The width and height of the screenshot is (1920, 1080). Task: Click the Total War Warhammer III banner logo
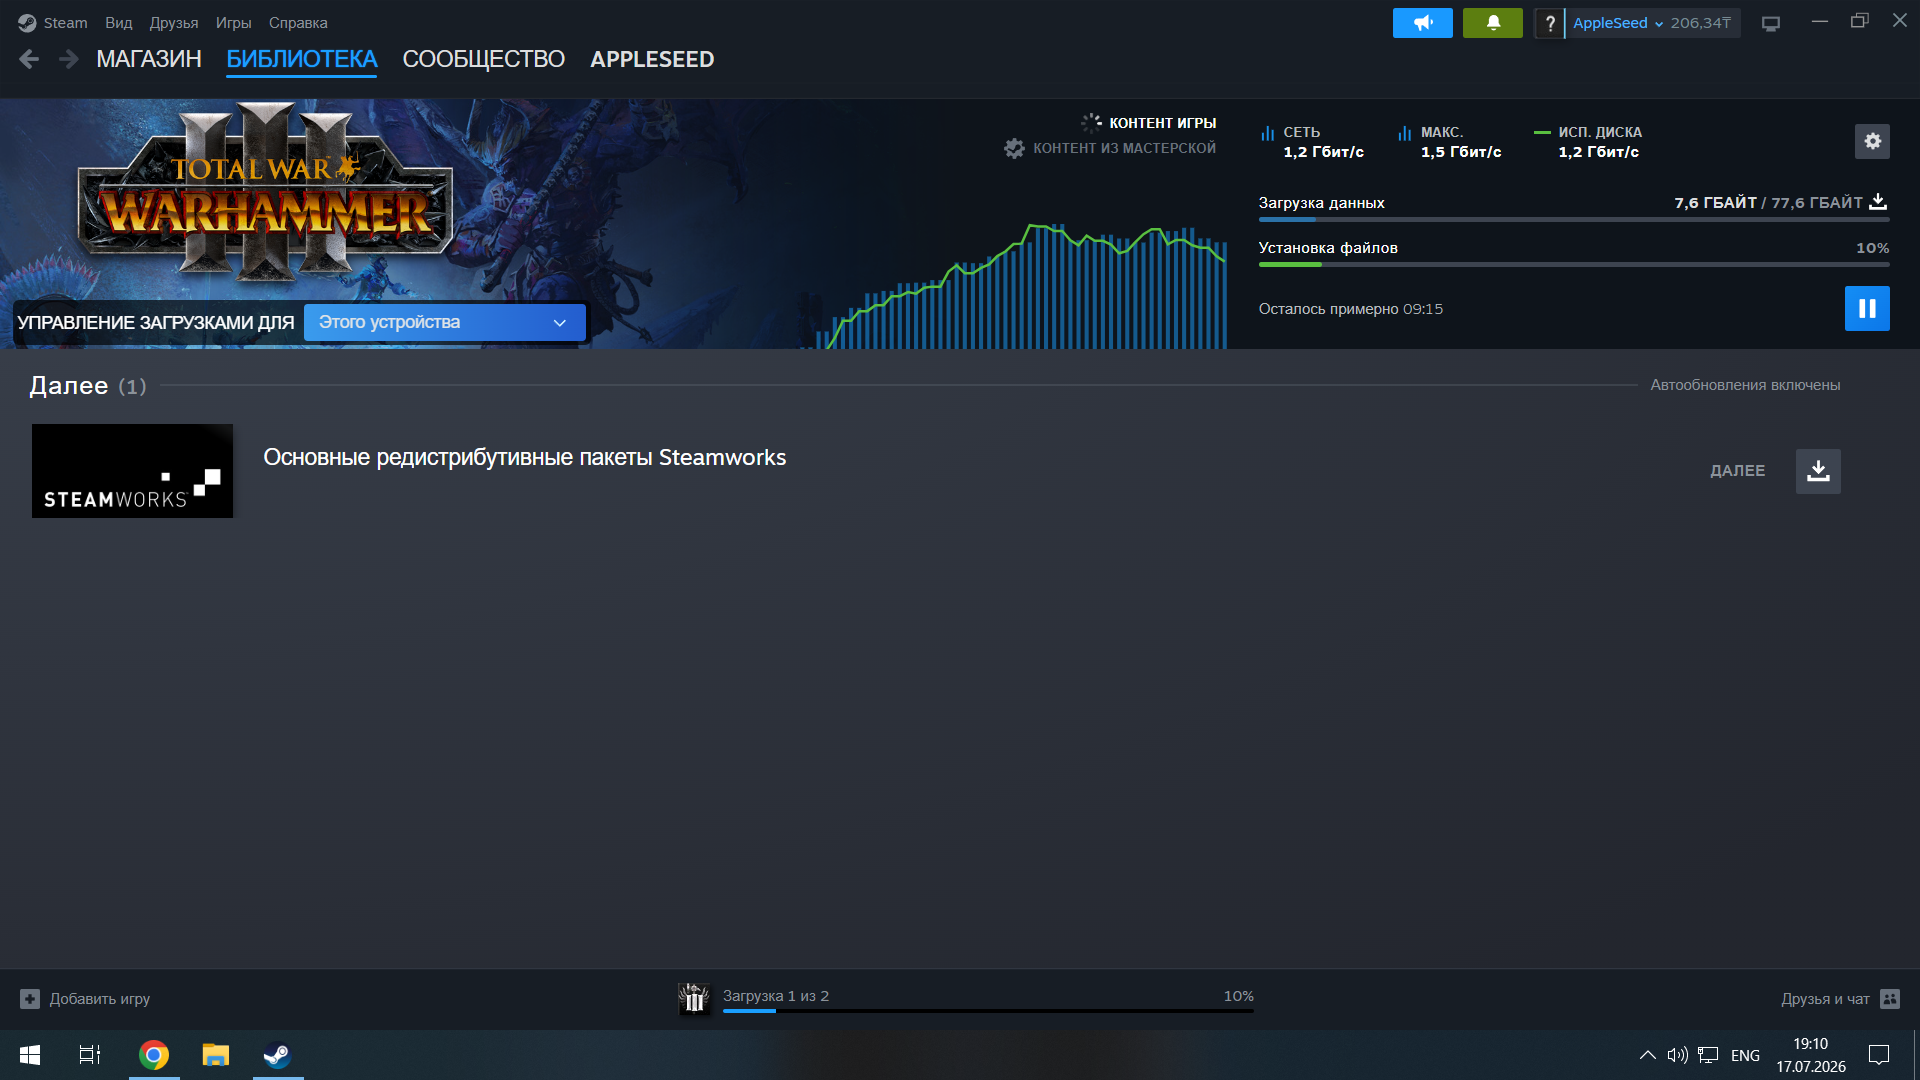[265, 192]
